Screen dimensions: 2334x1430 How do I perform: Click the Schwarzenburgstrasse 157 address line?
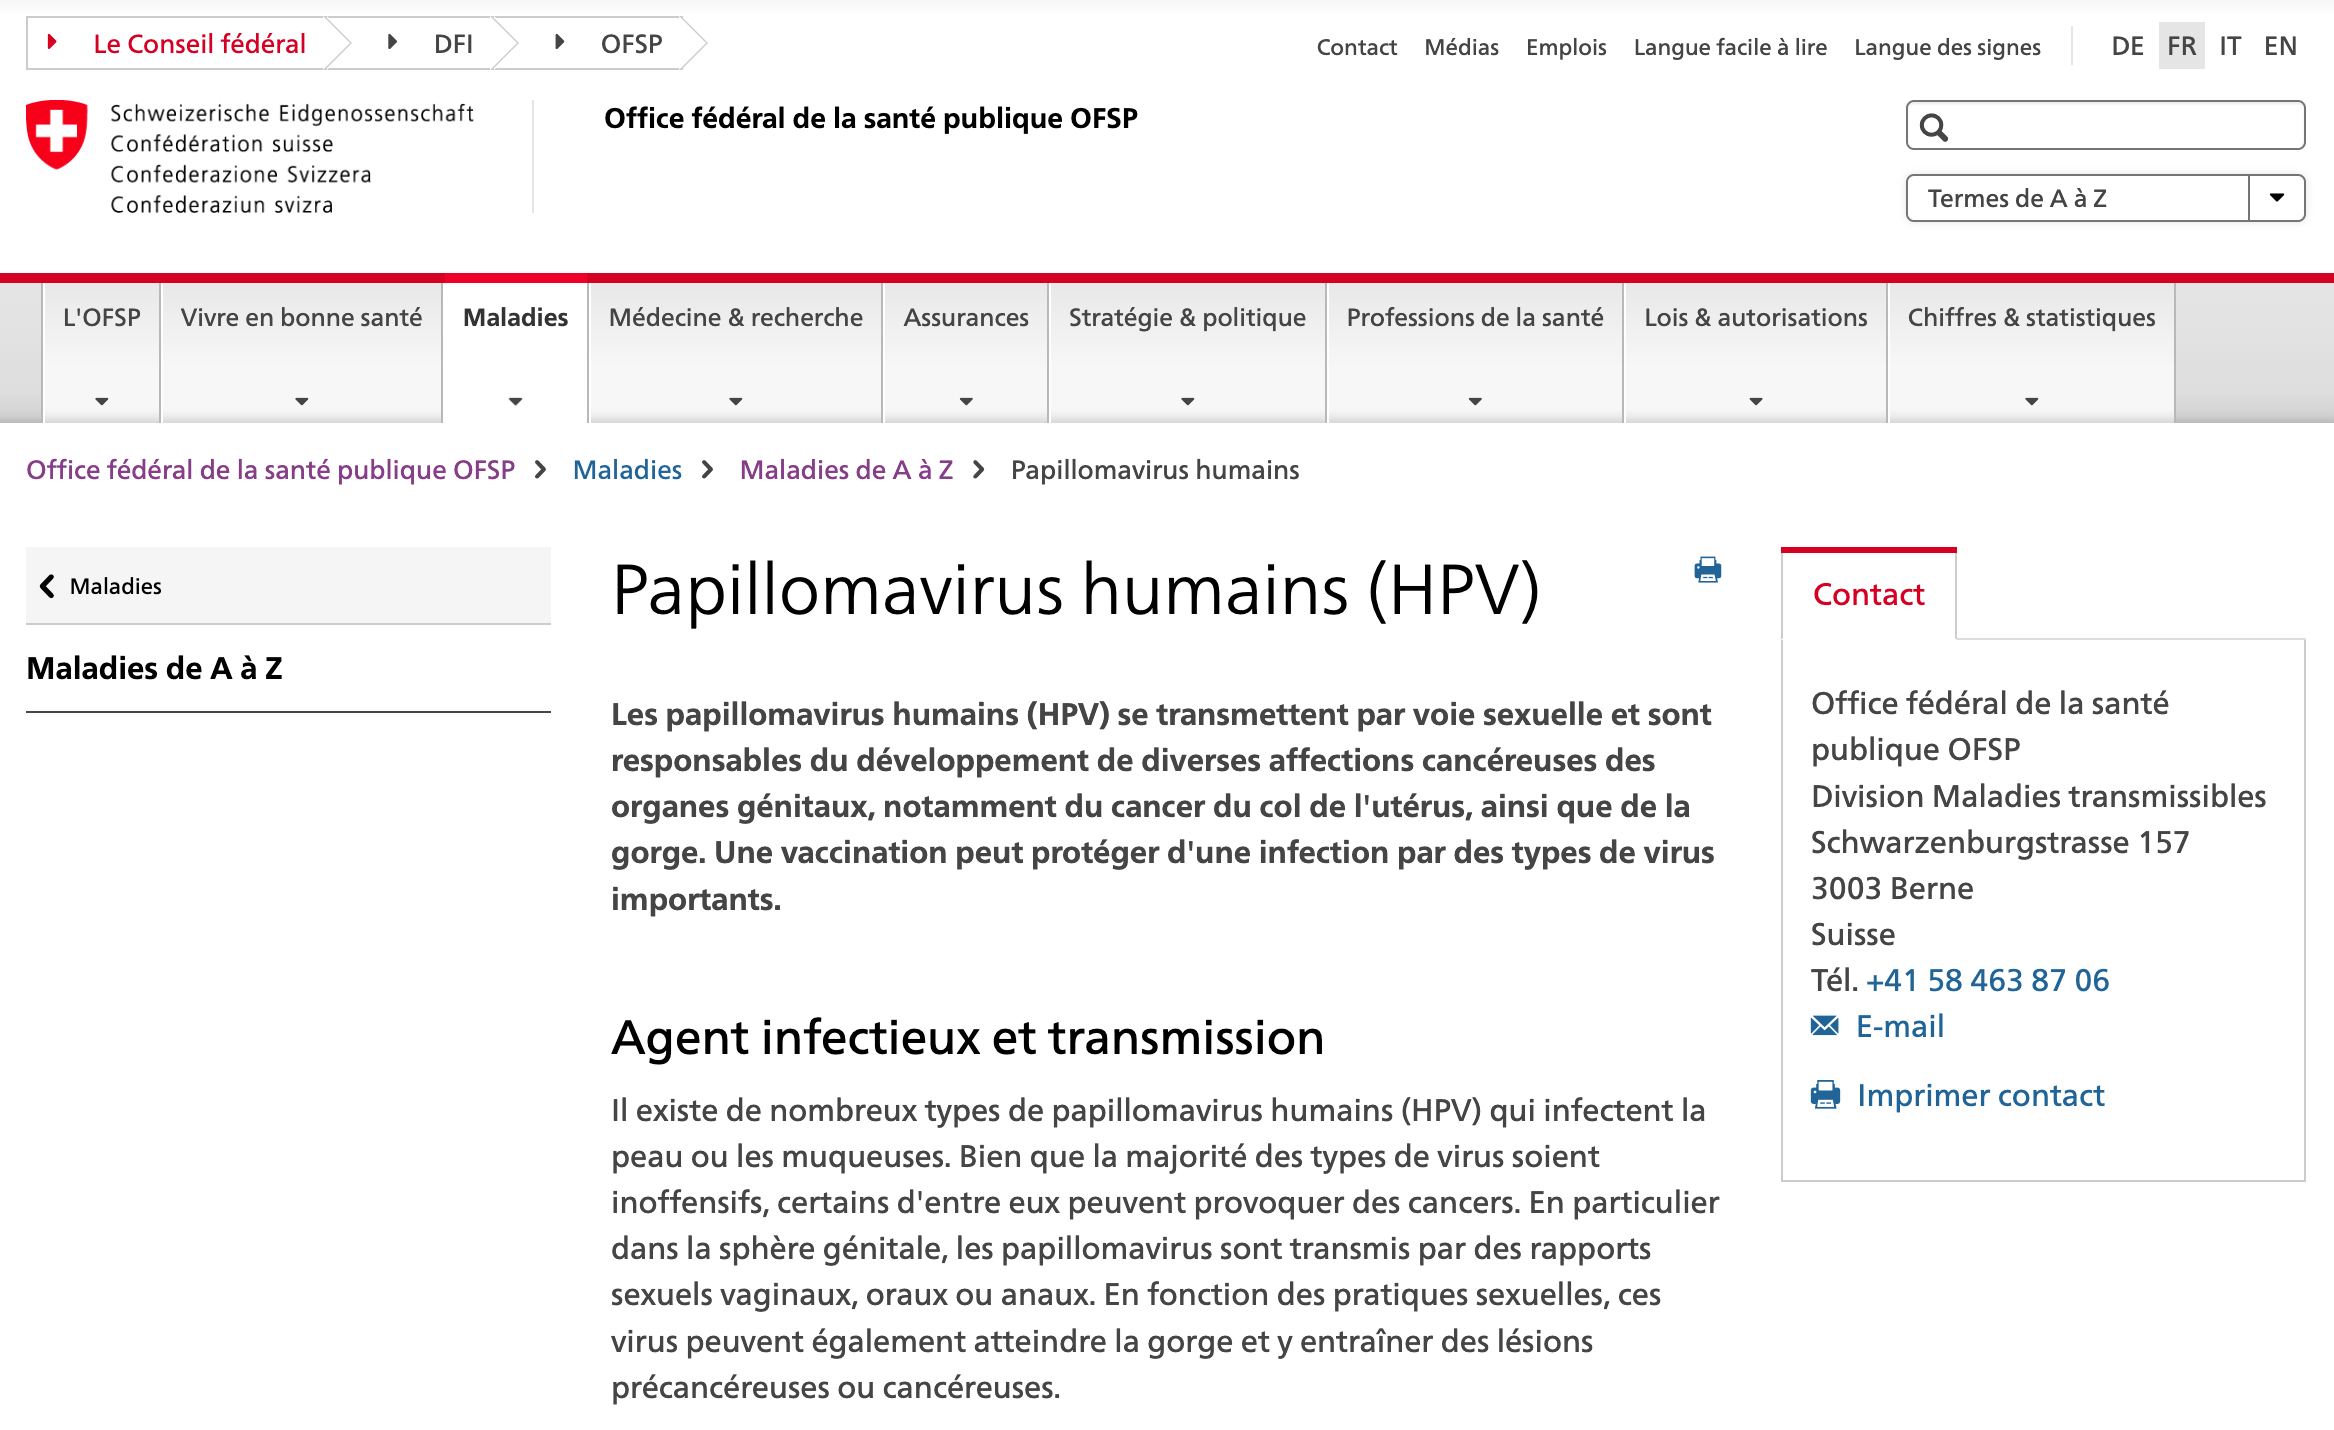(x=2000, y=842)
